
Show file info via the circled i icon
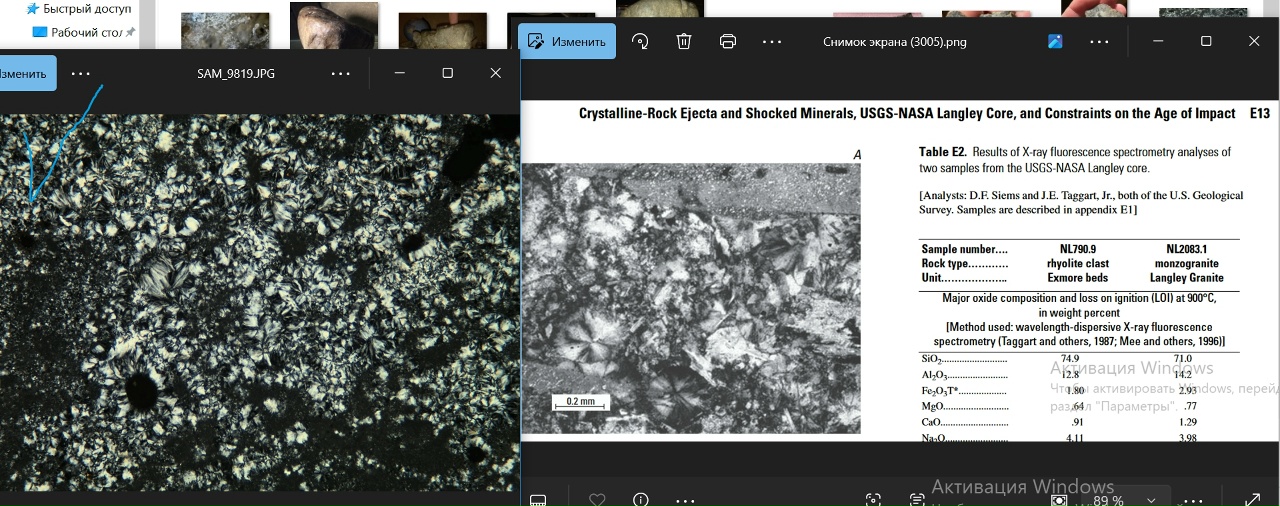pos(641,499)
